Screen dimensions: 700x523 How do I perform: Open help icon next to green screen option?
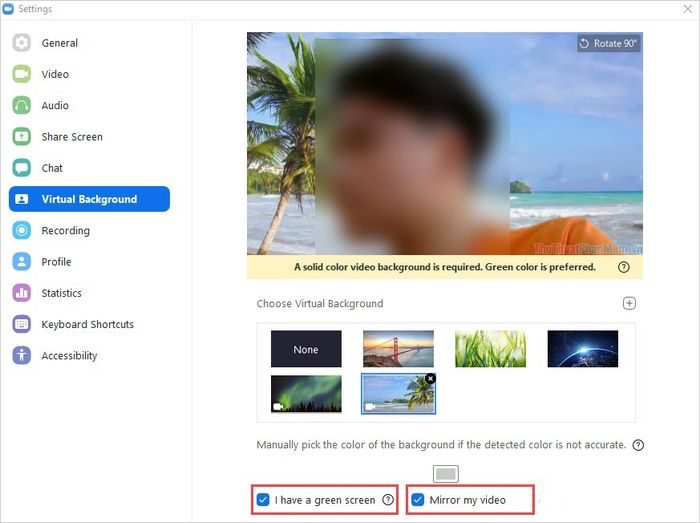[x=388, y=499]
